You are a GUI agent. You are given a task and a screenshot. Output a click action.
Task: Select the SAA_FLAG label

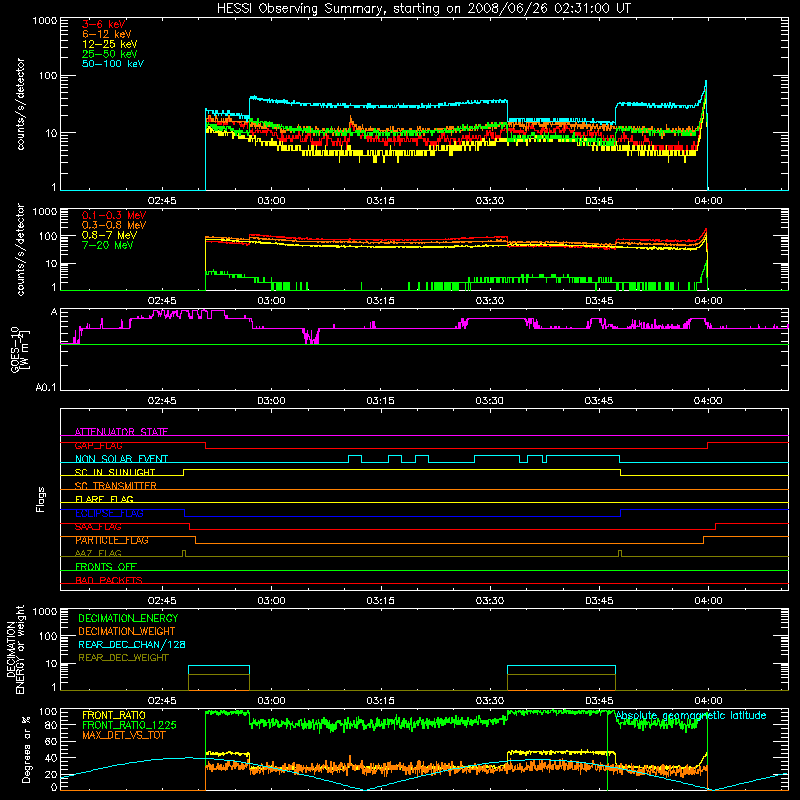point(98,527)
